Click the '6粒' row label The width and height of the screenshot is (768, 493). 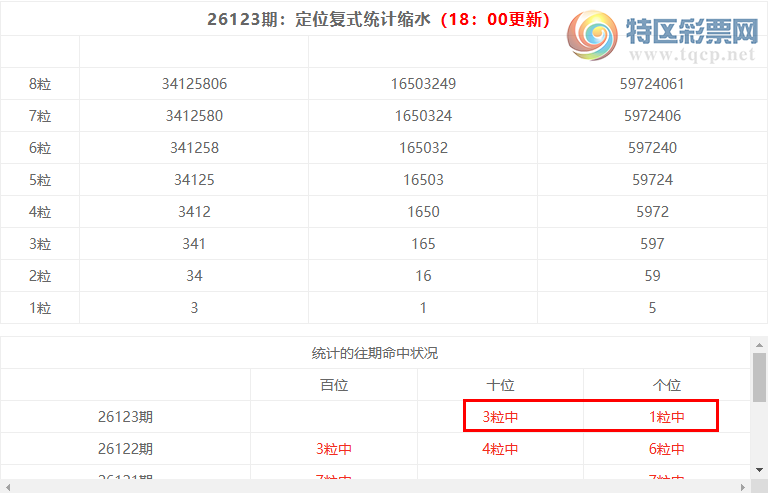[40, 148]
